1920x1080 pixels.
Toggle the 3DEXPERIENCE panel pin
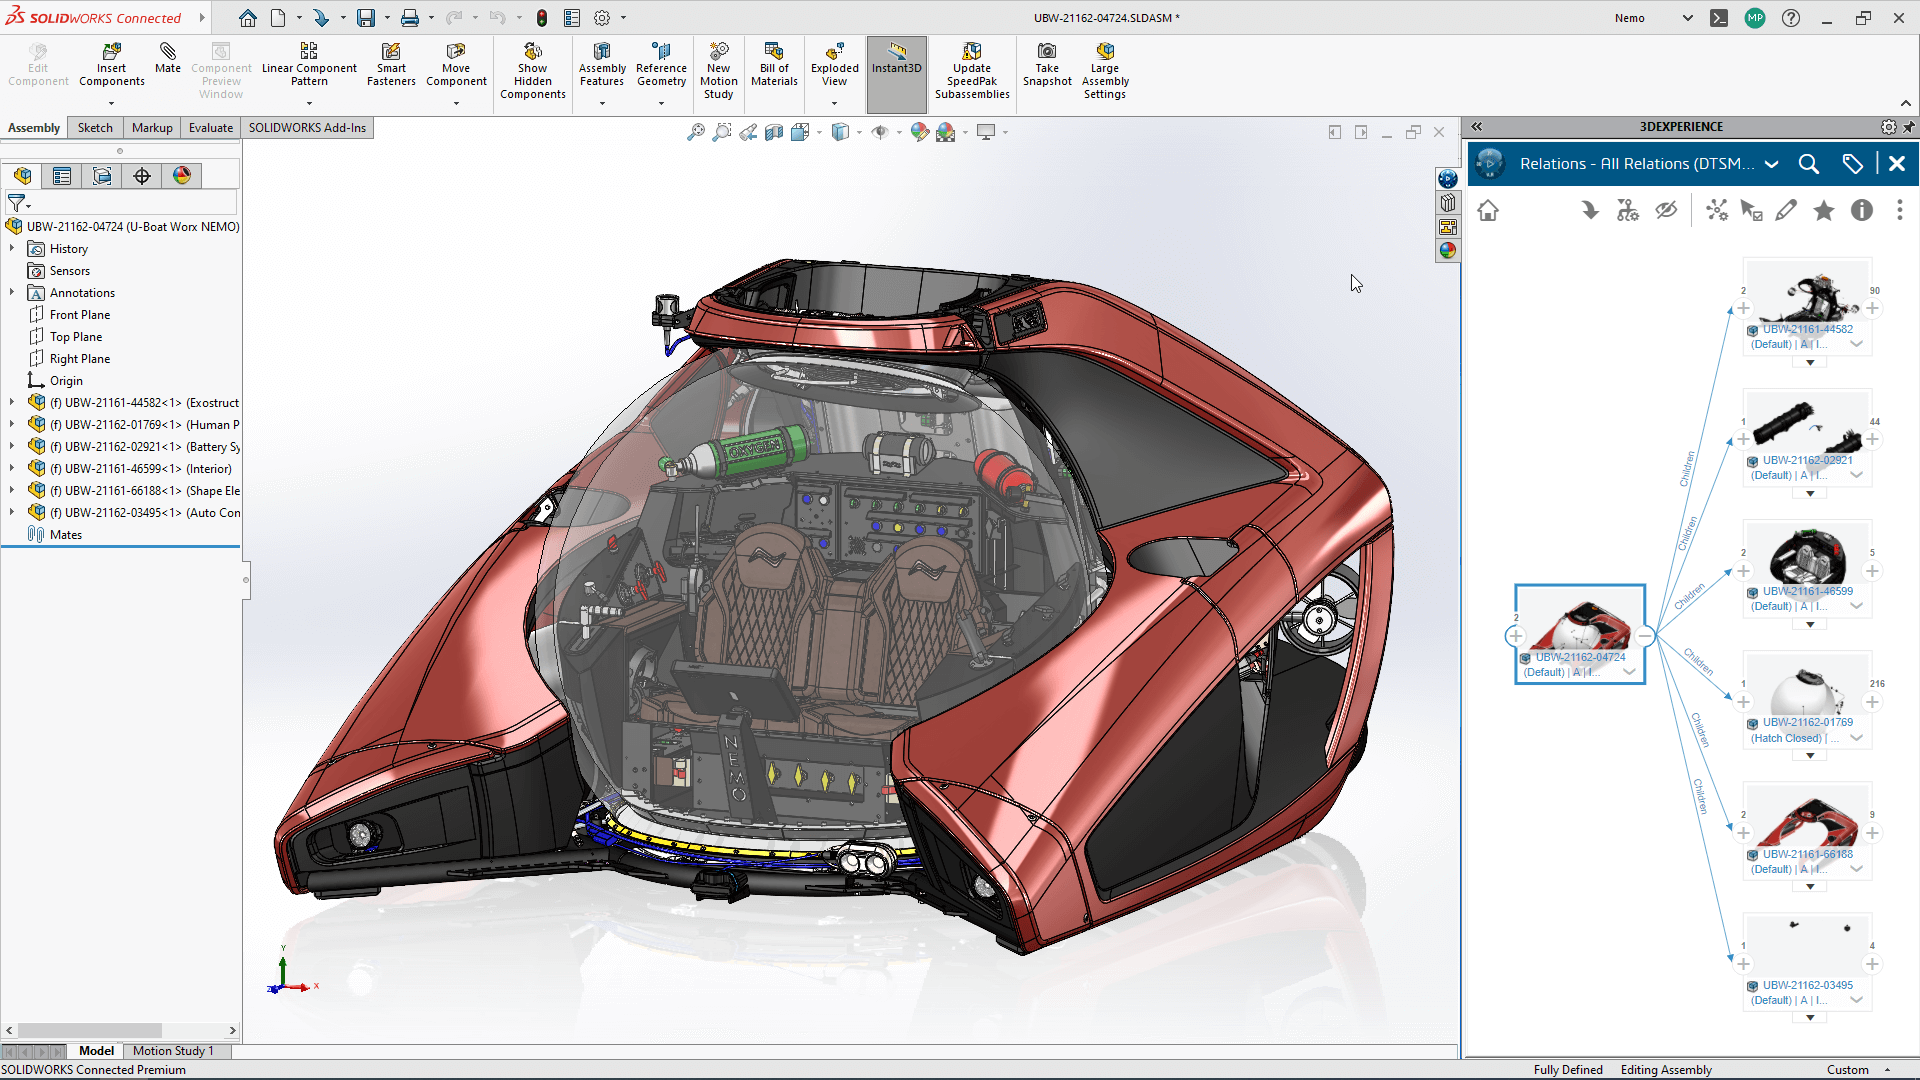click(1909, 127)
